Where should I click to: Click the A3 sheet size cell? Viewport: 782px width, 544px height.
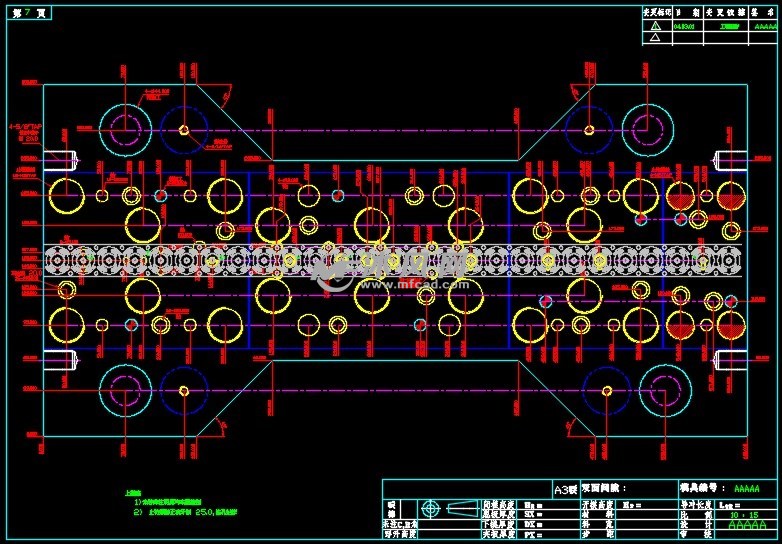(566, 489)
